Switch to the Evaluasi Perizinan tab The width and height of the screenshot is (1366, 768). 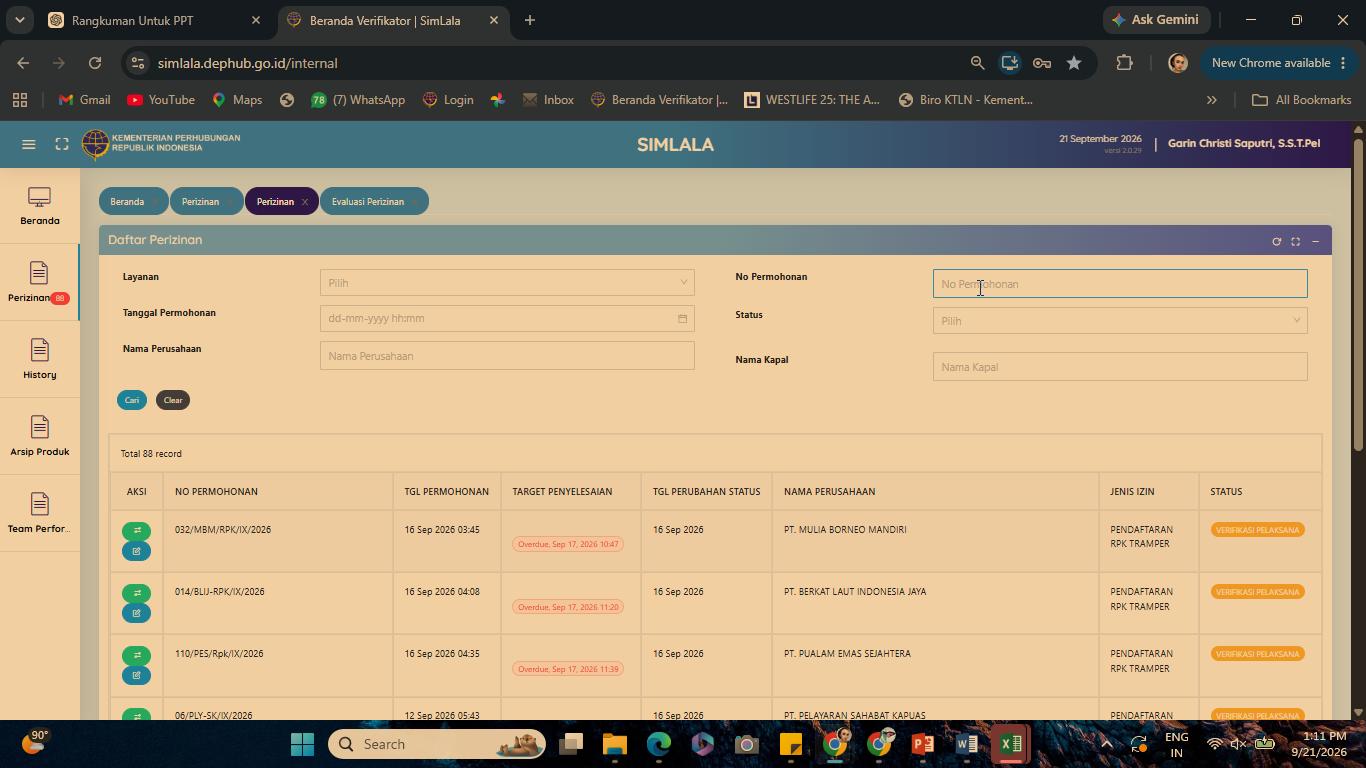(x=368, y=202)
